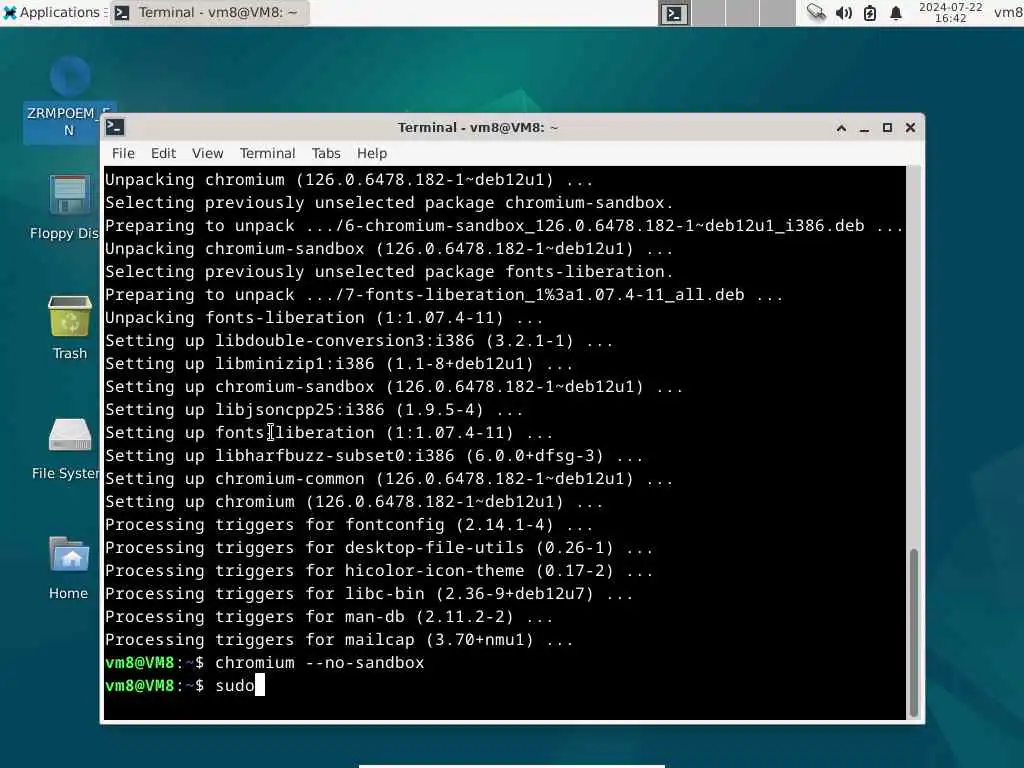The image size is (1024, 768).
Task: Open the network connection tray icon
Action: point(816,12)
